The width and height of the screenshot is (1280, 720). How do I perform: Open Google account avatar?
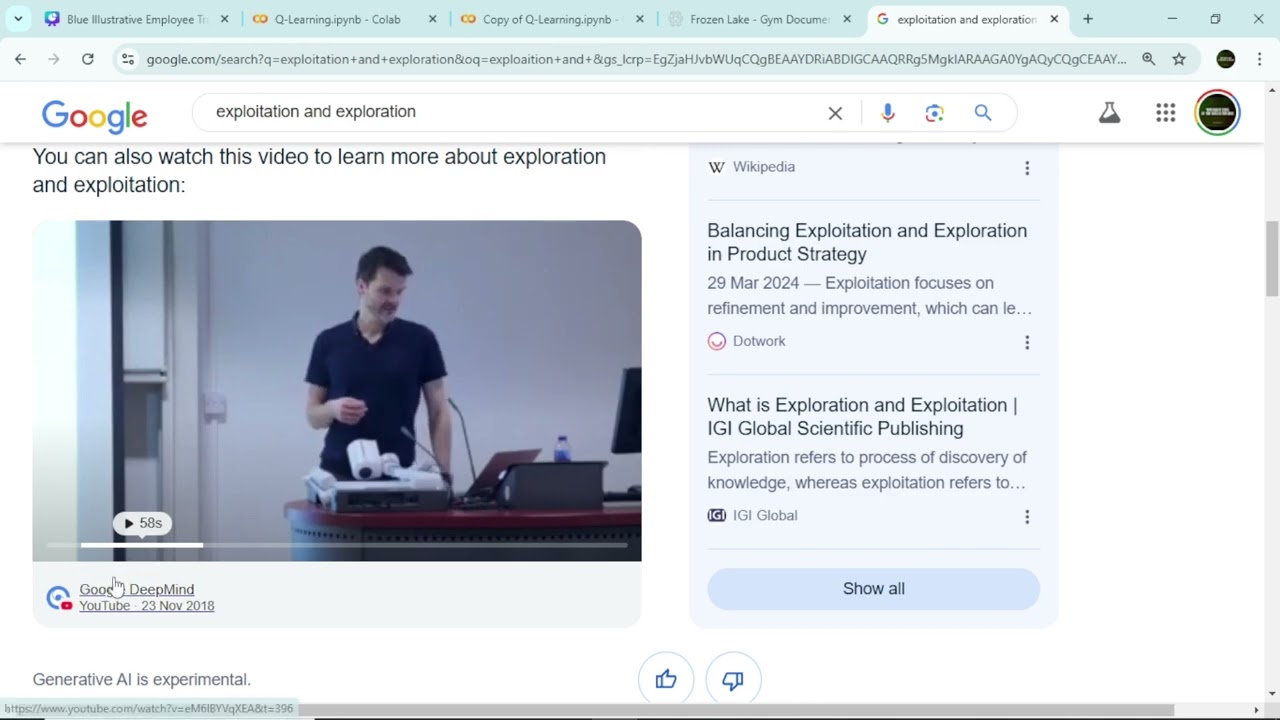pos(1217,112)
